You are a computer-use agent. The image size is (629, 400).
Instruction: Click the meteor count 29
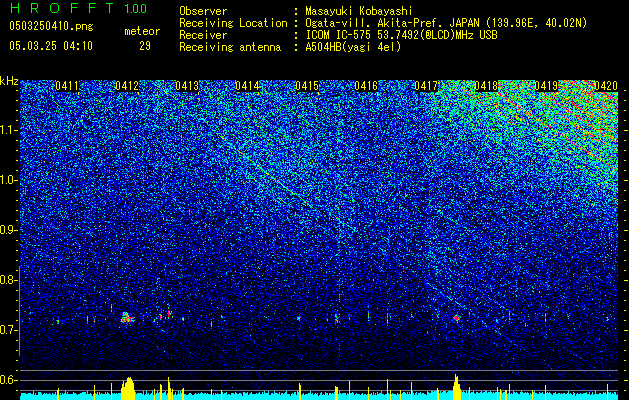tap(145, 46)
